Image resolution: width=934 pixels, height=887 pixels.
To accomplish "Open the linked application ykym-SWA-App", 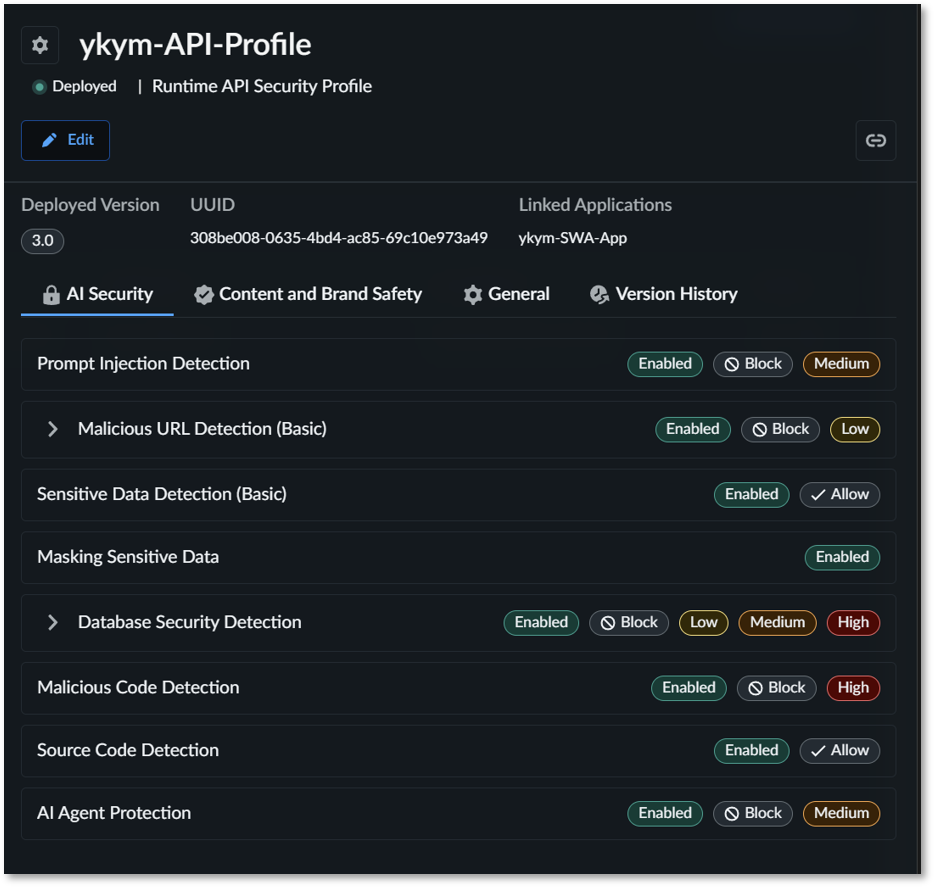I will click(572, 238).
